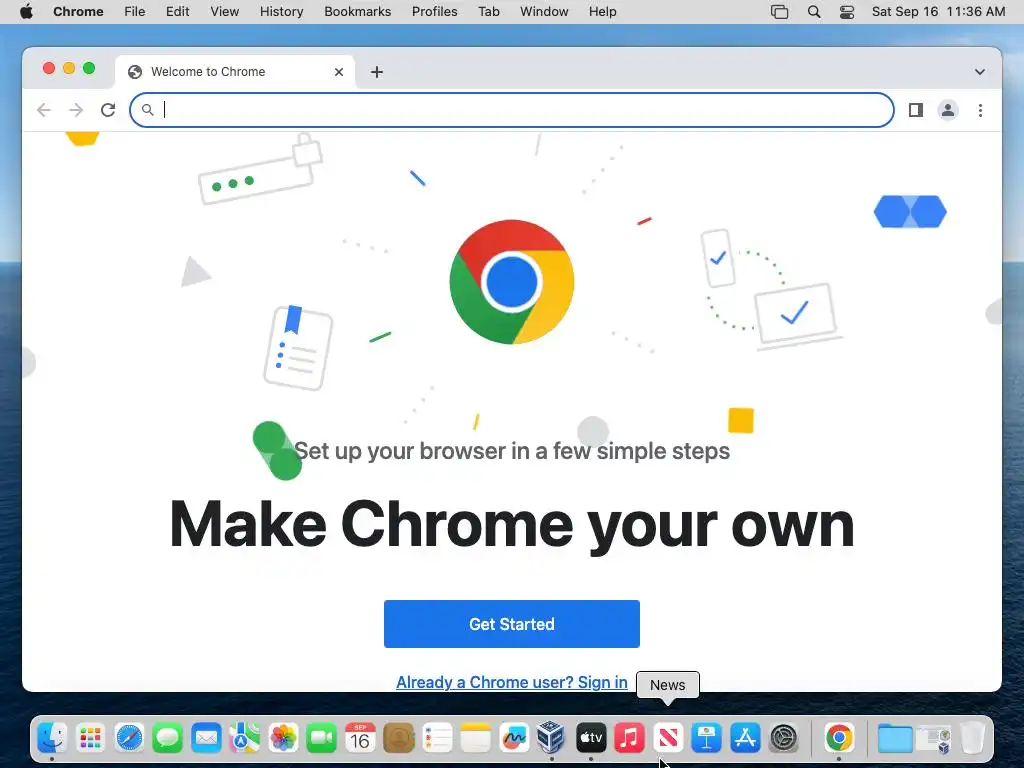Focus the address bar field
Viewport: 1024px width, 768px height.
(512, 110)
